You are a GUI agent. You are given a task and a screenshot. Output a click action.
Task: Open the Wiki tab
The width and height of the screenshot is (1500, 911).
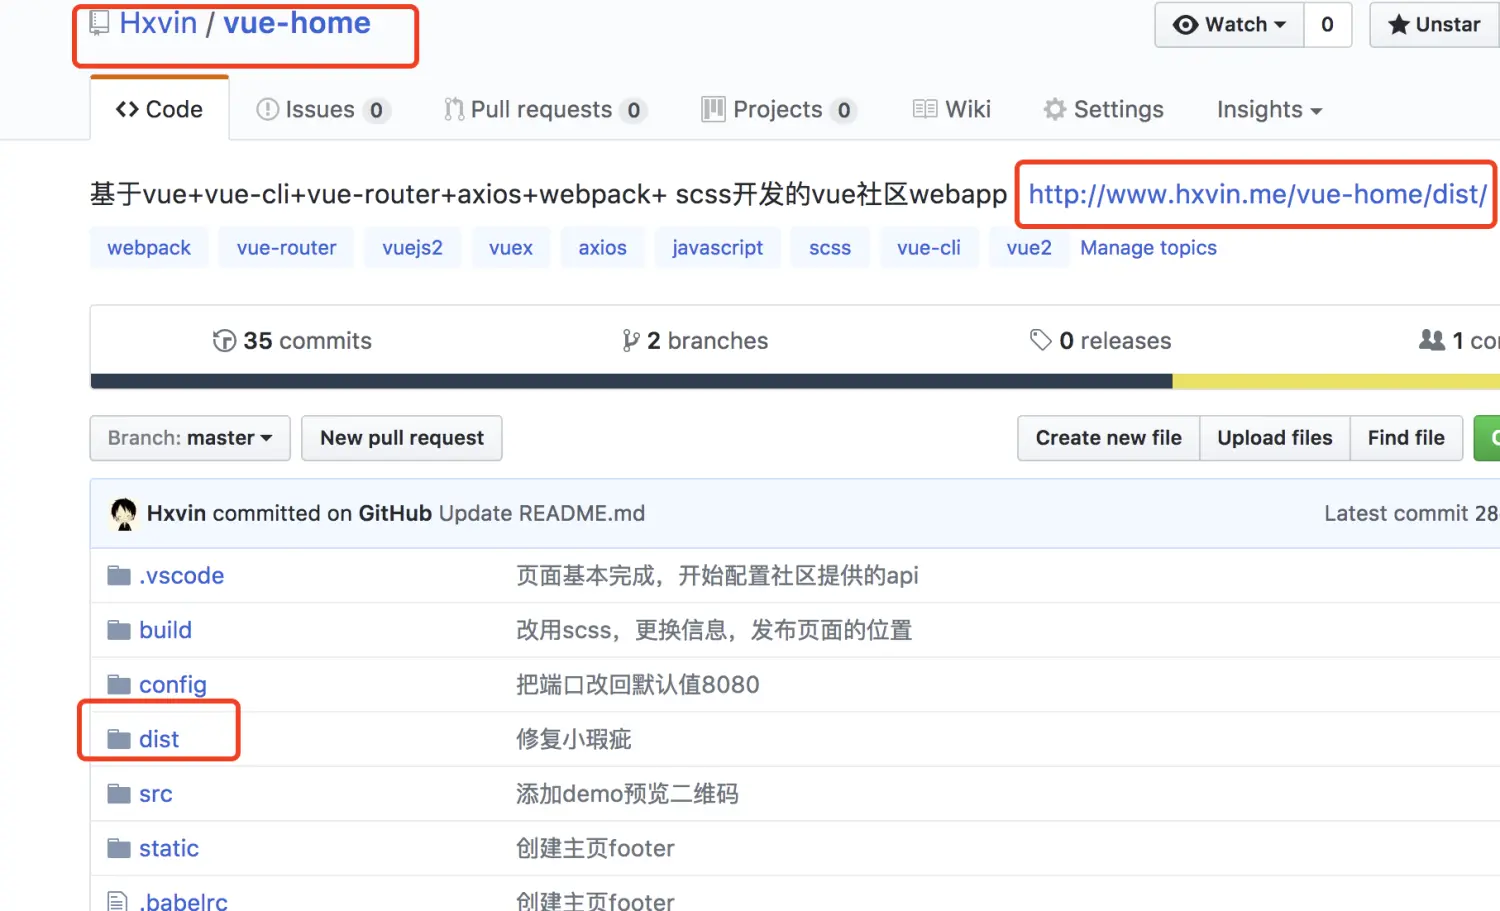tap(952, 109)
